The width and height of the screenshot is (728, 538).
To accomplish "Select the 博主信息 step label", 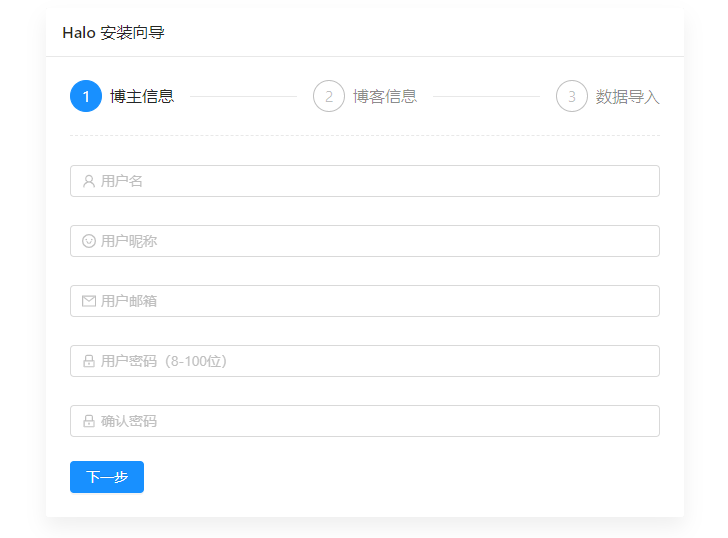I will (142, 96).
